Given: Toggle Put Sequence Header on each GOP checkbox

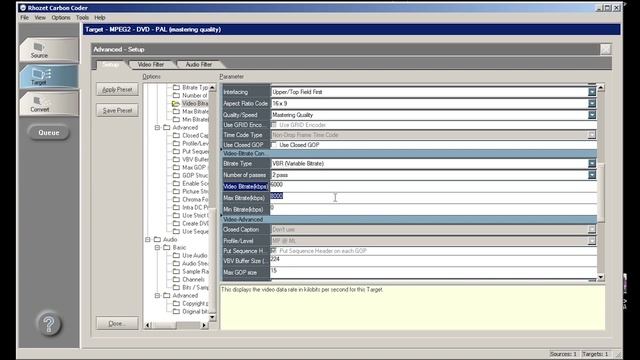Looking at the screenshot, I should point(274,250).
